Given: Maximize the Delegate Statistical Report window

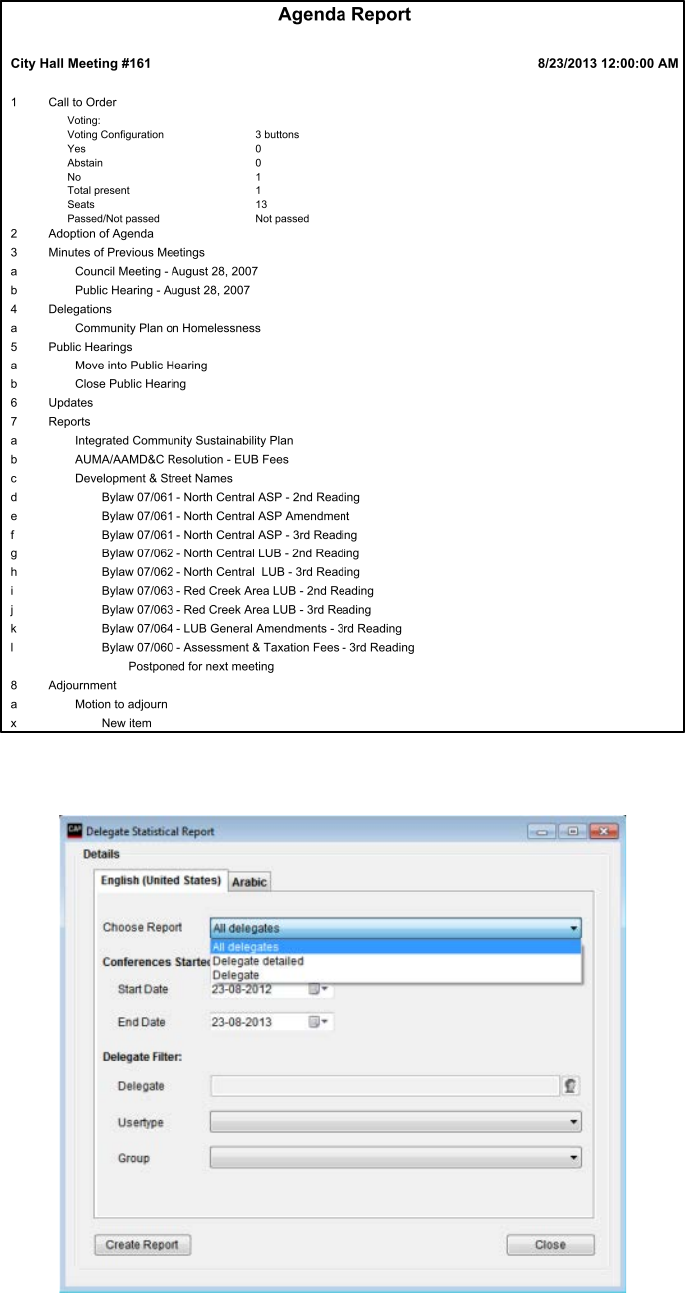Looking at the screenshot, I should (573, 831).
